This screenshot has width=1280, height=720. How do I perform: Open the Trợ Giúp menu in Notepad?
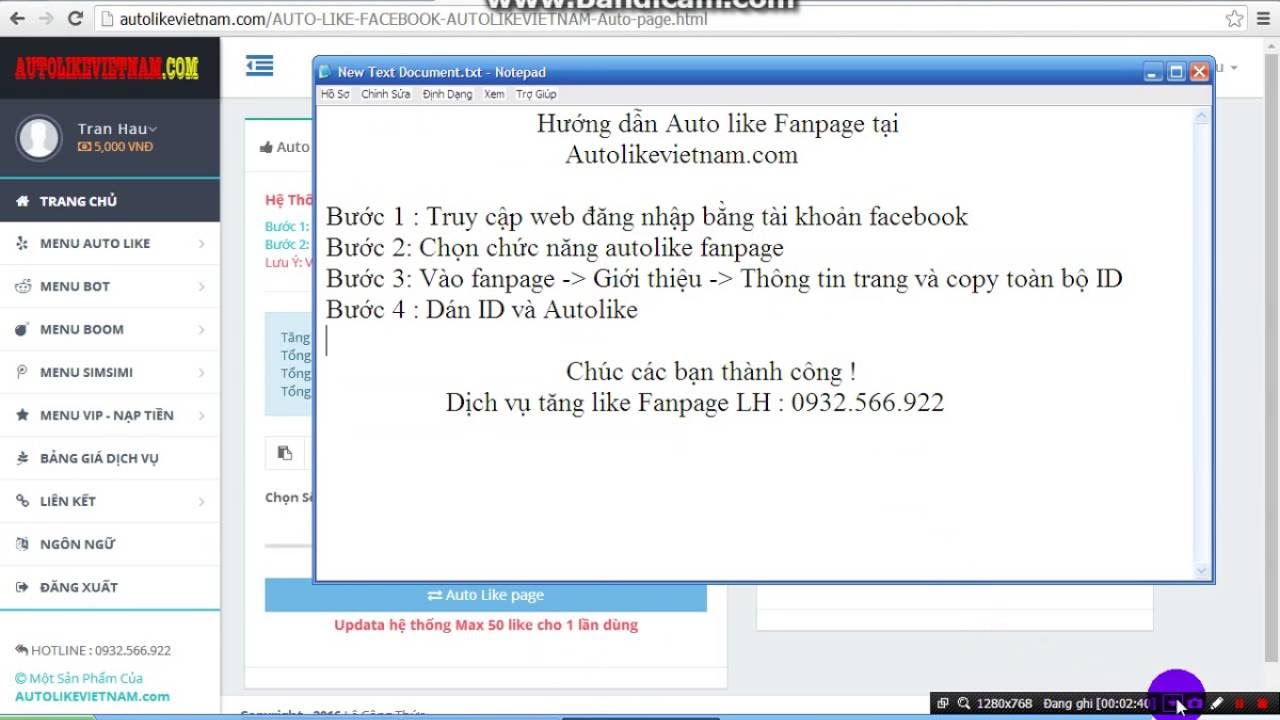point(536,94)
